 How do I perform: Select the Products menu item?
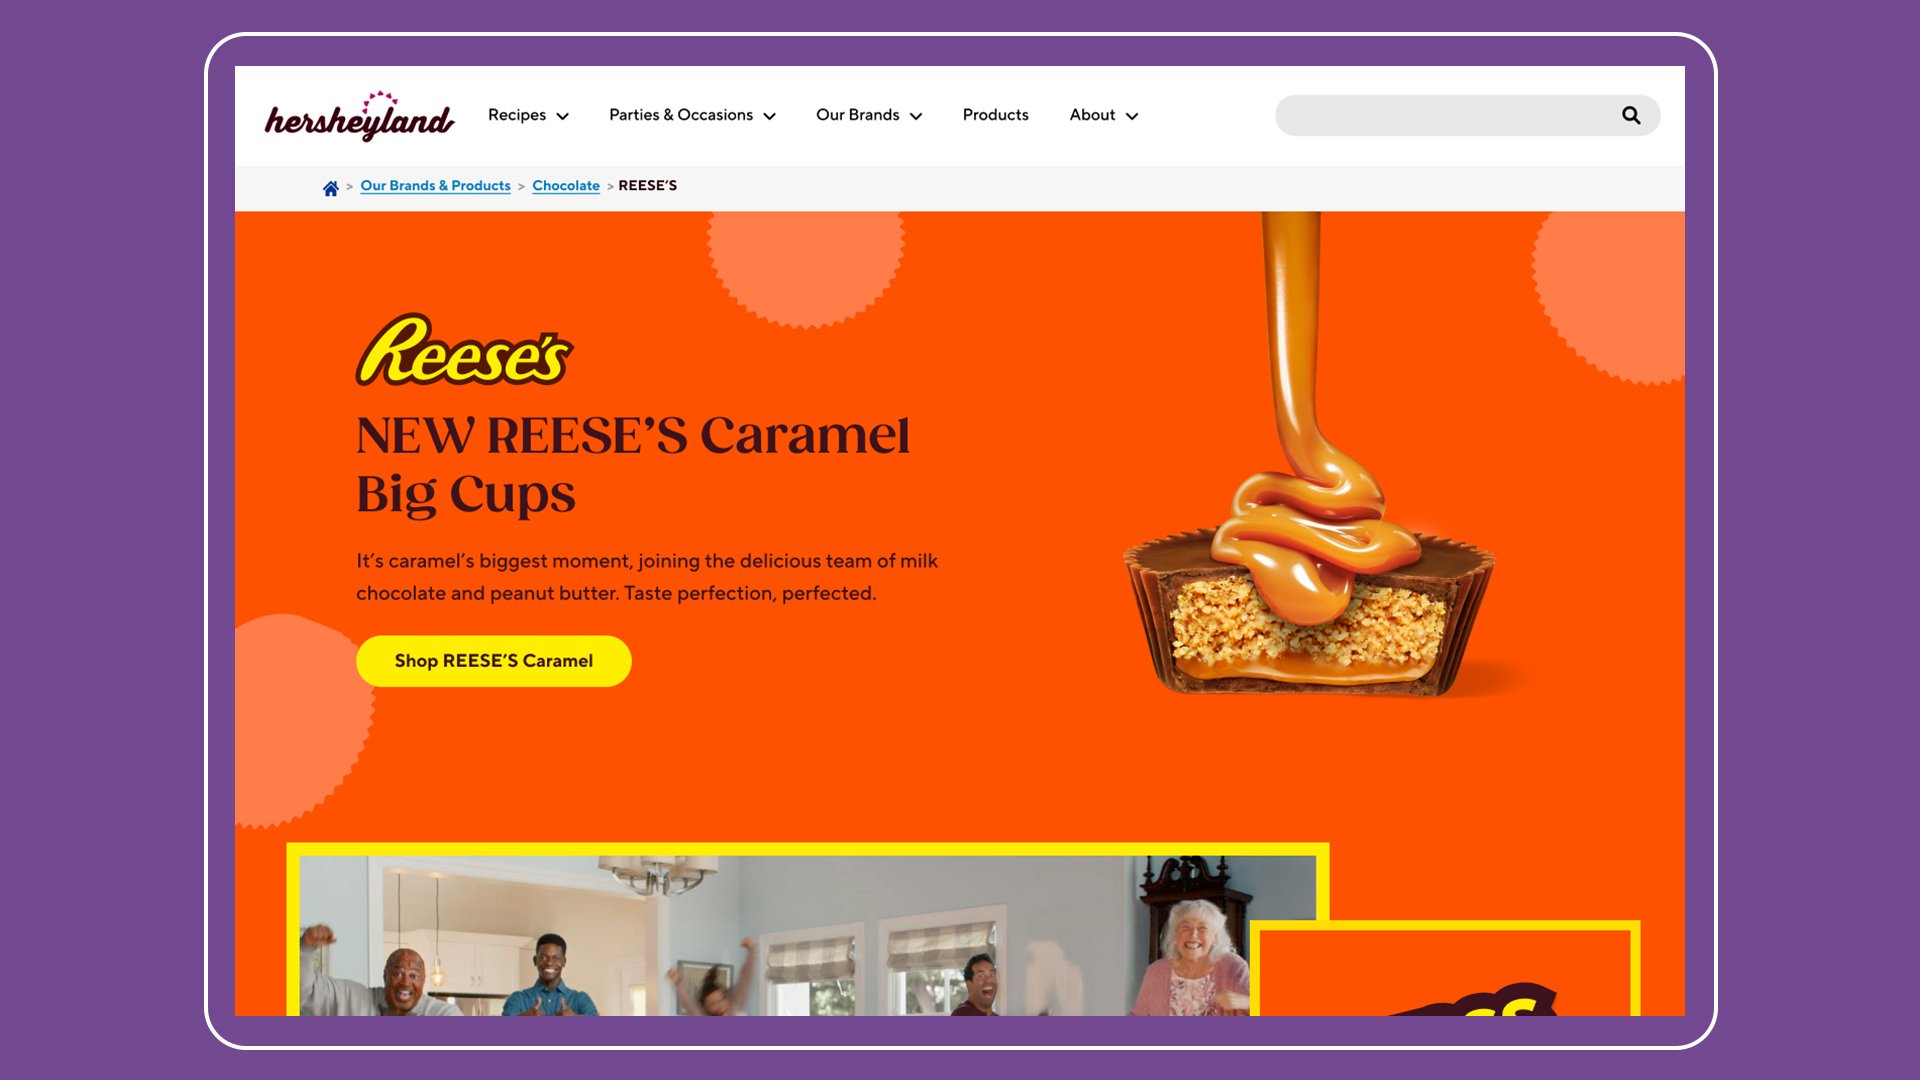[x=996, y=115]
